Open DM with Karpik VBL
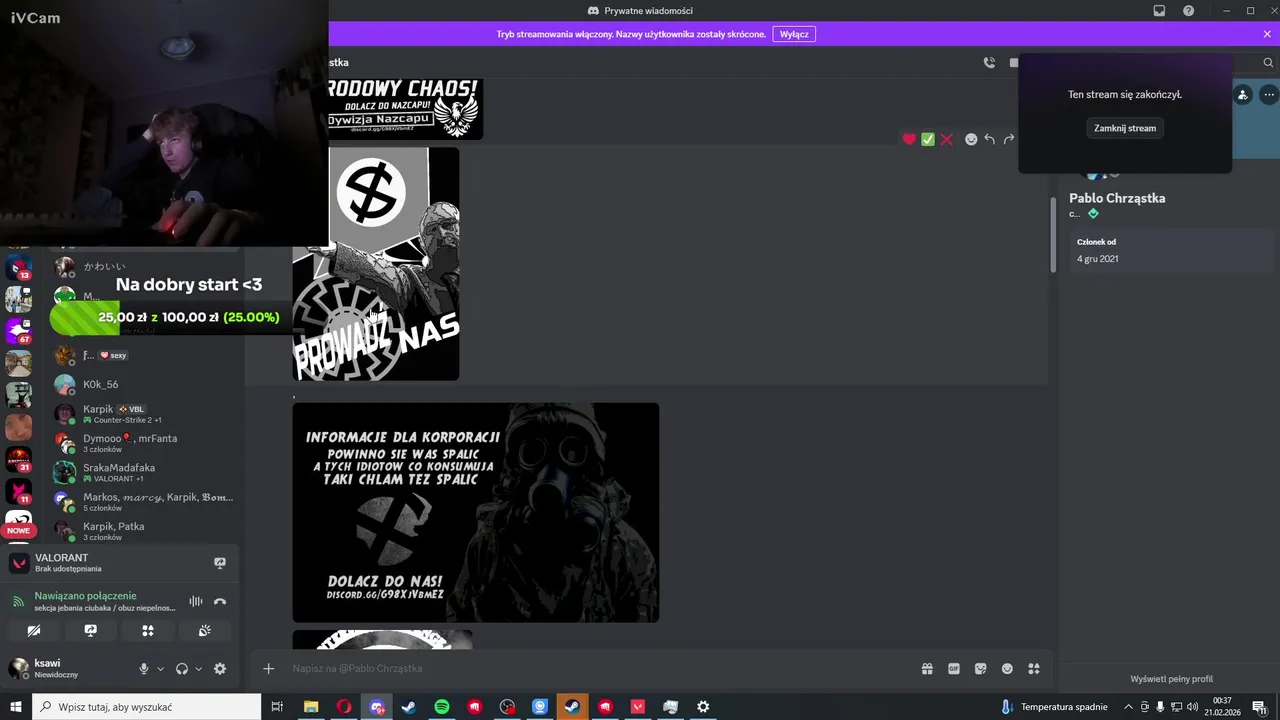The width and height of the screenshot is (1280, 720). click(145, 414)
